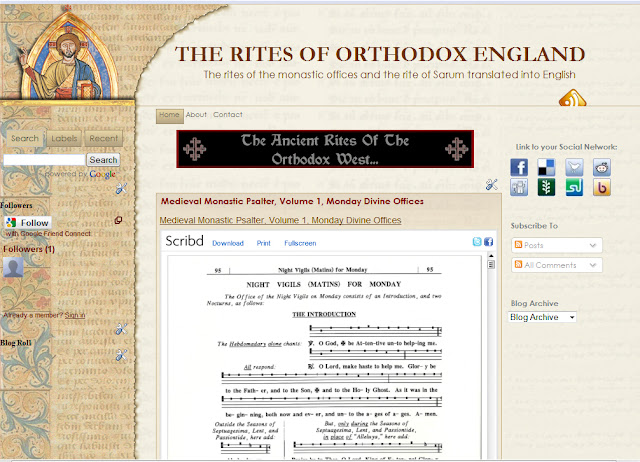Share on StumbleUpon icon

pos(574,187)
